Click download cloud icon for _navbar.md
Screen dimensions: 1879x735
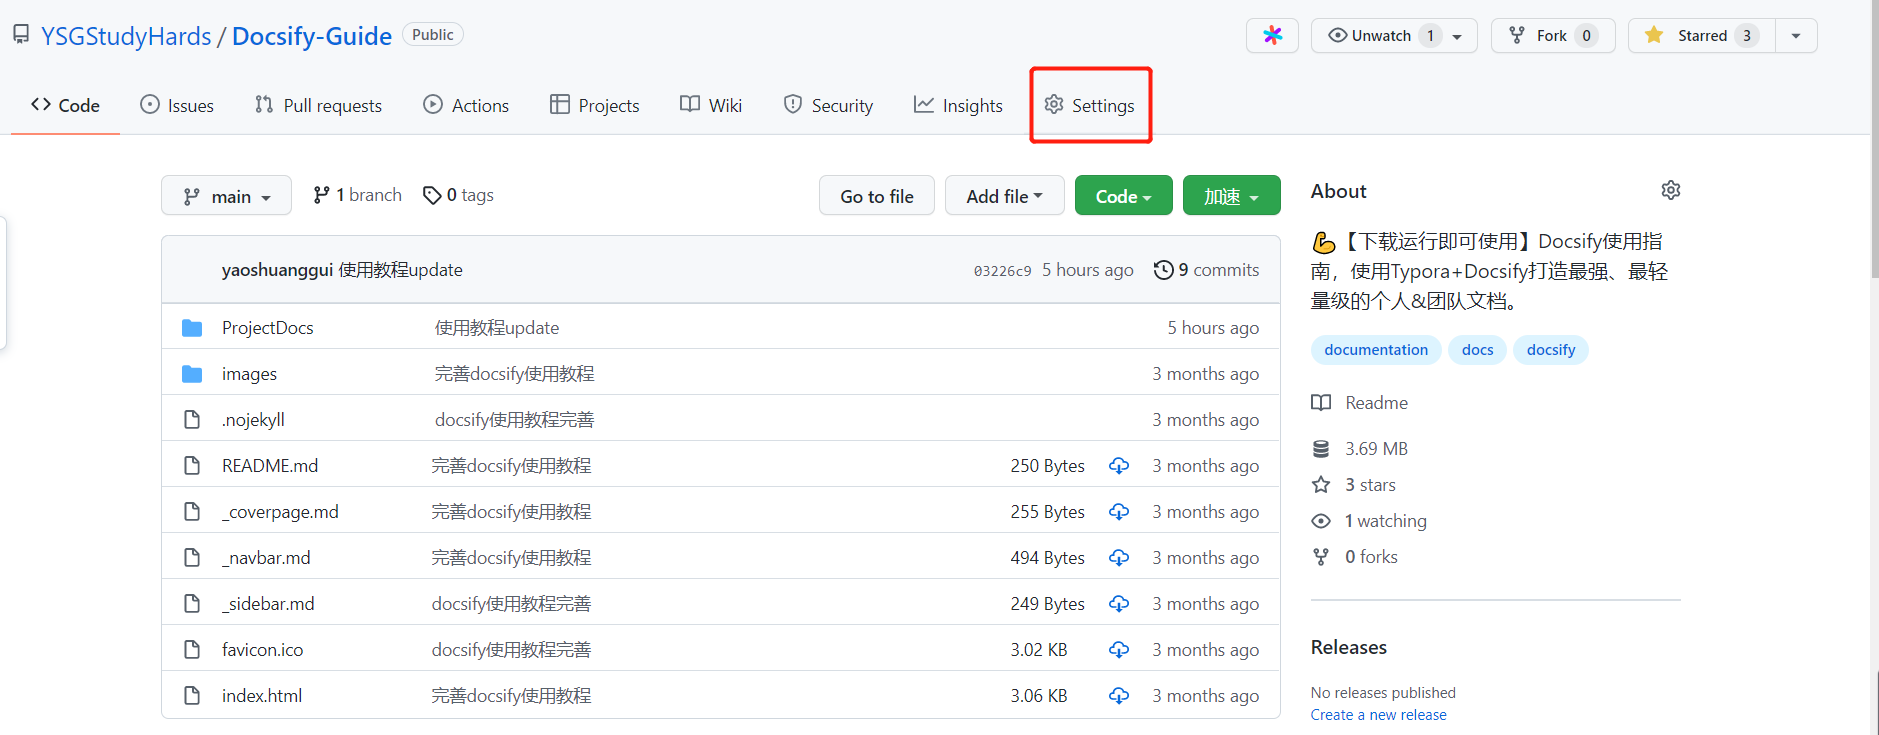pos(1118,558)
